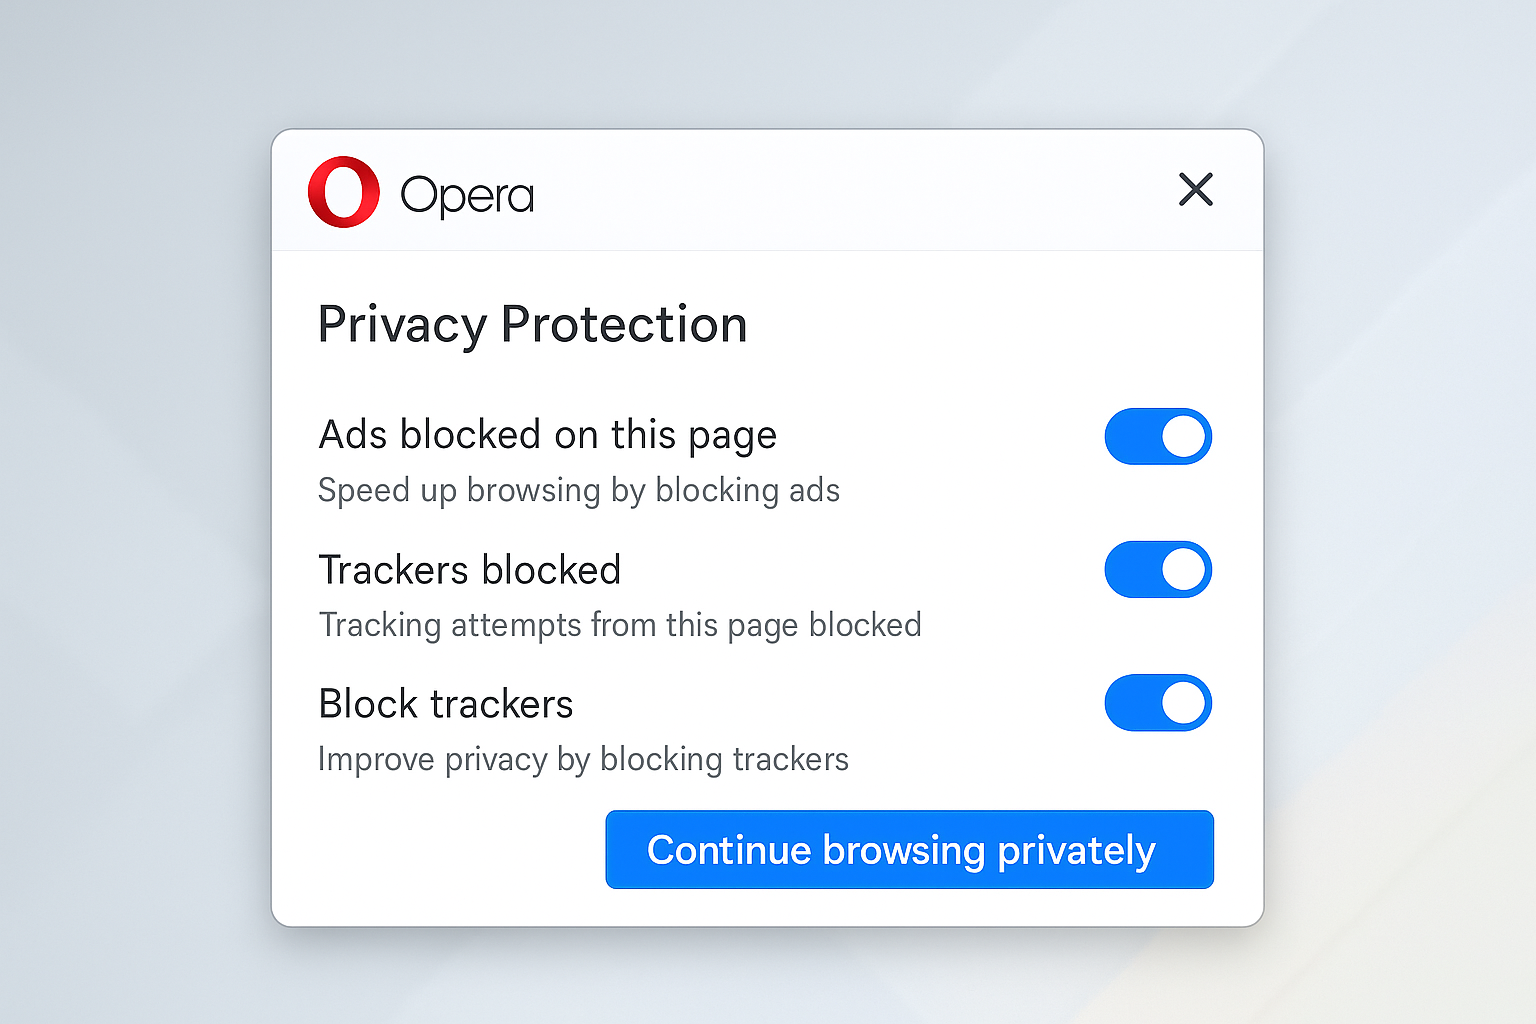Viewport: 1536px width, 1024px height.
Task: Click the X icon in the dialog corner
Action: (1196, 190)
